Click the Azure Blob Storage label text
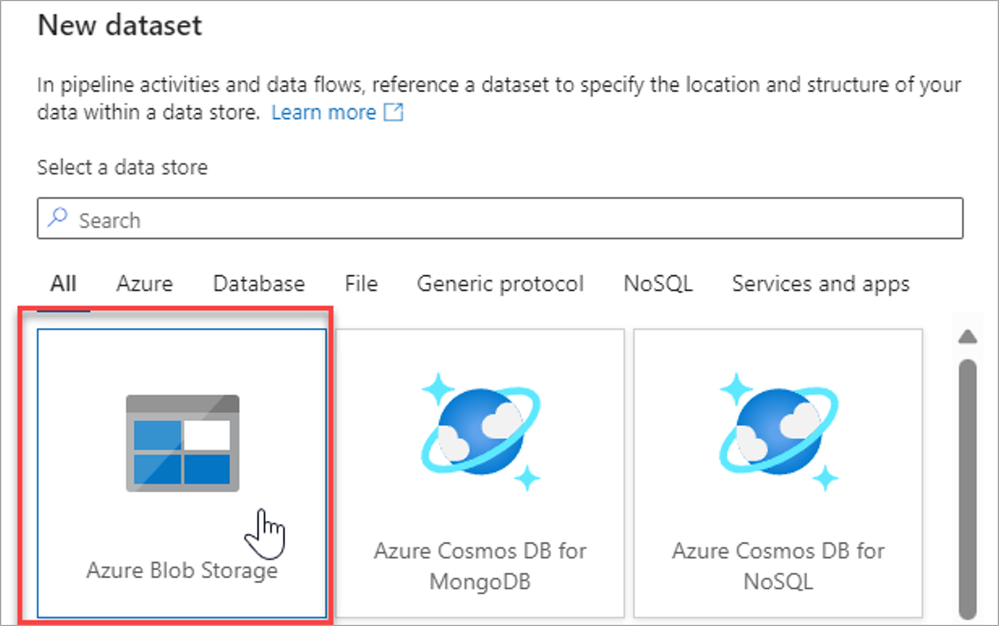The width and height of the screenshot is (999, 626). (x=182, y=571)
